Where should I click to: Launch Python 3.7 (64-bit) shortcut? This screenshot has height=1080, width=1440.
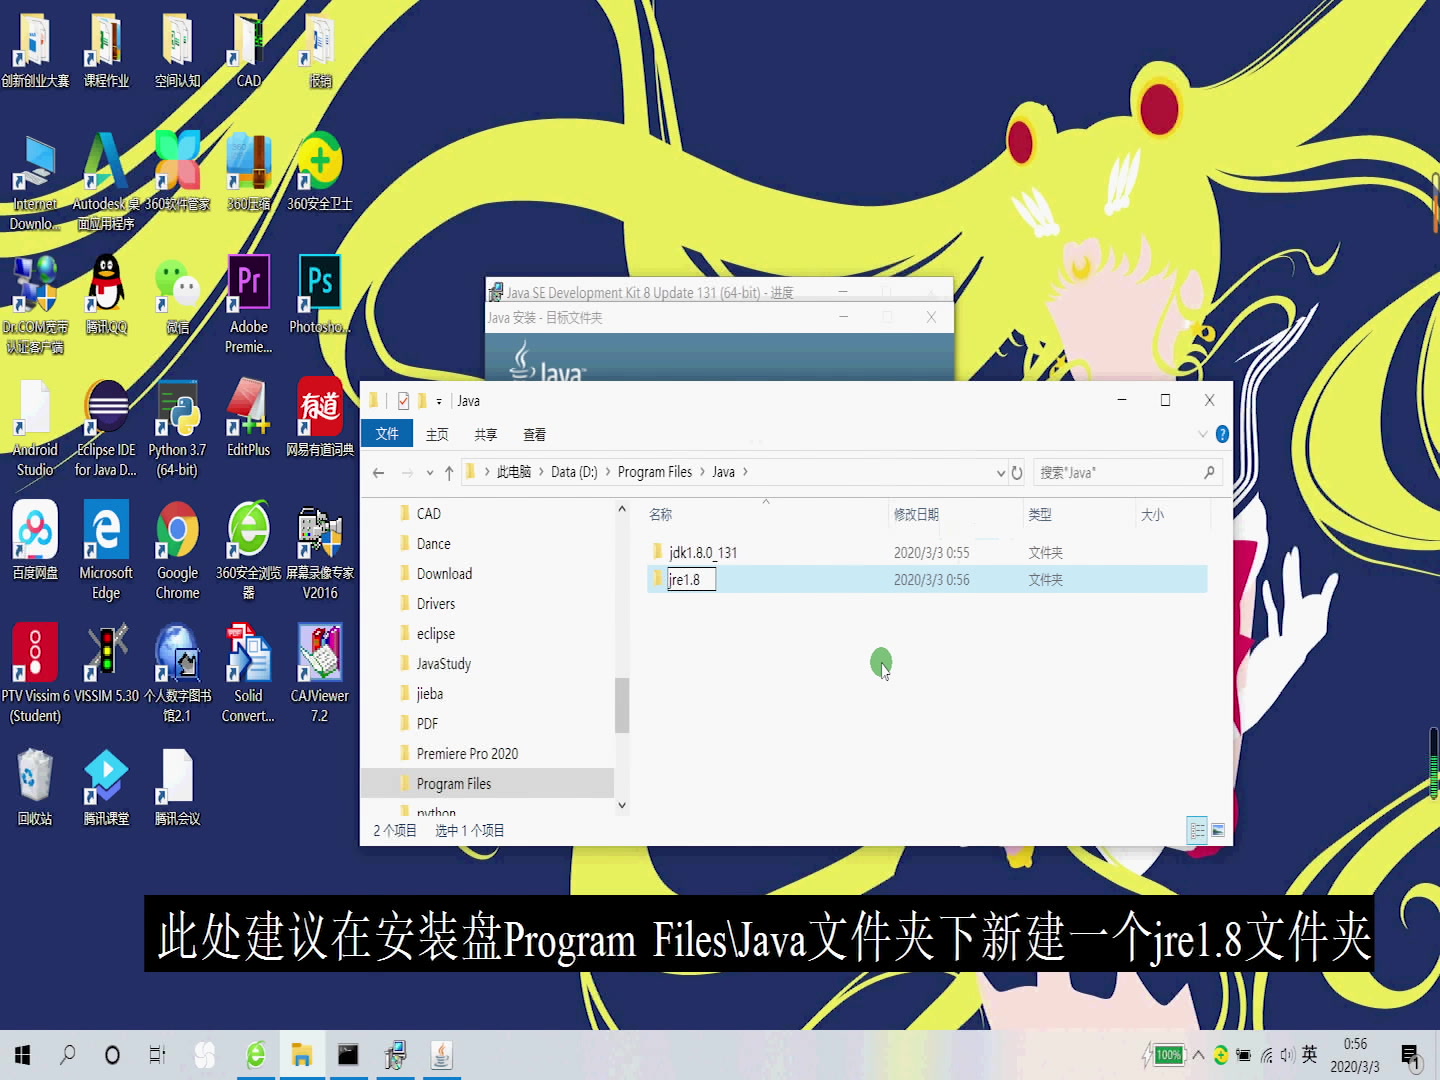point(177,428)
